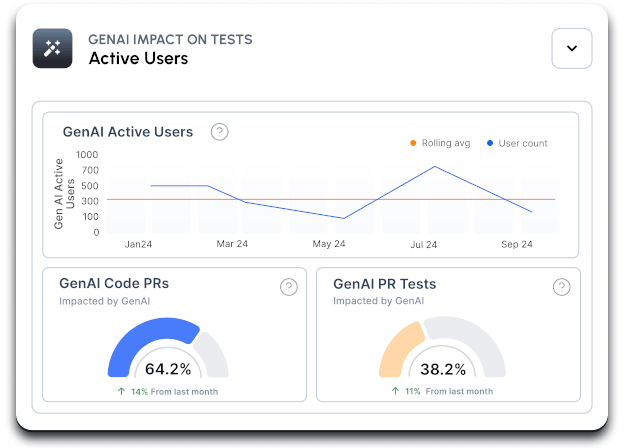Screen dimensions: 624x448
Task: Click the Sep 24 x-axis label
Action: click(516, 244)
